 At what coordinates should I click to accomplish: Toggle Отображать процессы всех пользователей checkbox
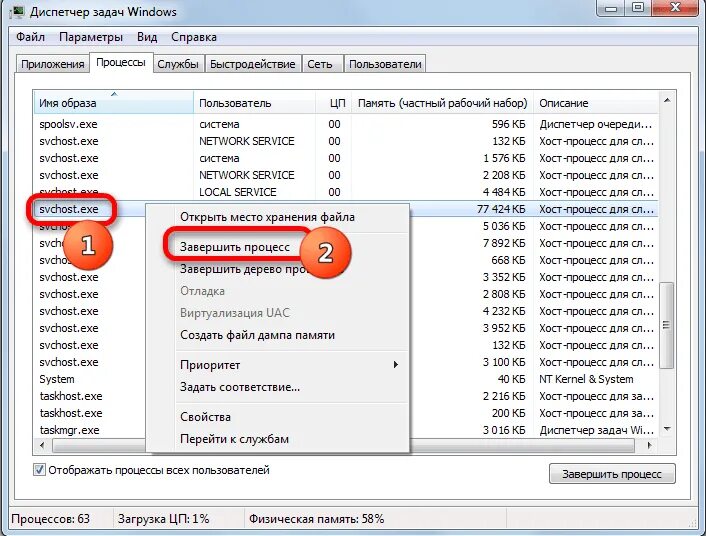(x=39, y=470)
